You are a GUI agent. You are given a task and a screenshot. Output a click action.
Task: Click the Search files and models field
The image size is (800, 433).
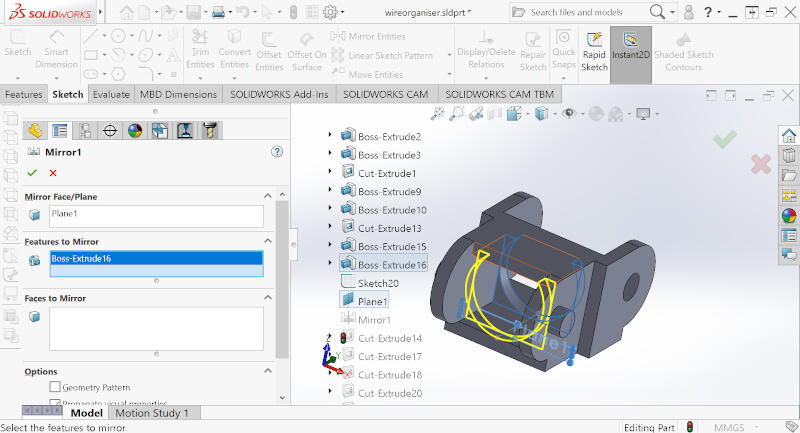tap(577, 12)
